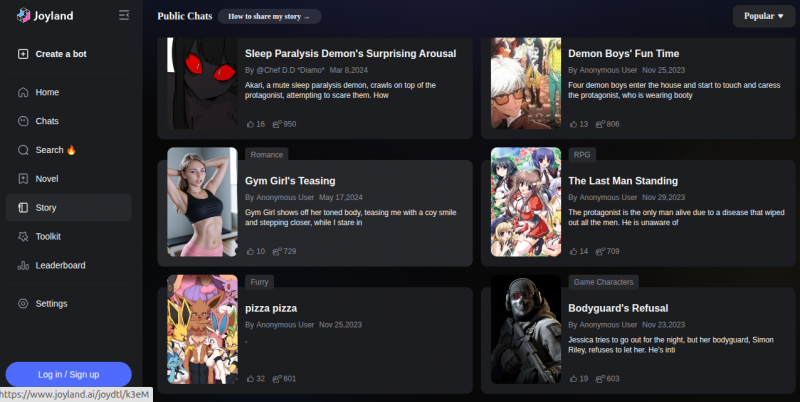800x402 pixels.
Task: Click the Game Characters category tag
Action: [x=603, y=283]
